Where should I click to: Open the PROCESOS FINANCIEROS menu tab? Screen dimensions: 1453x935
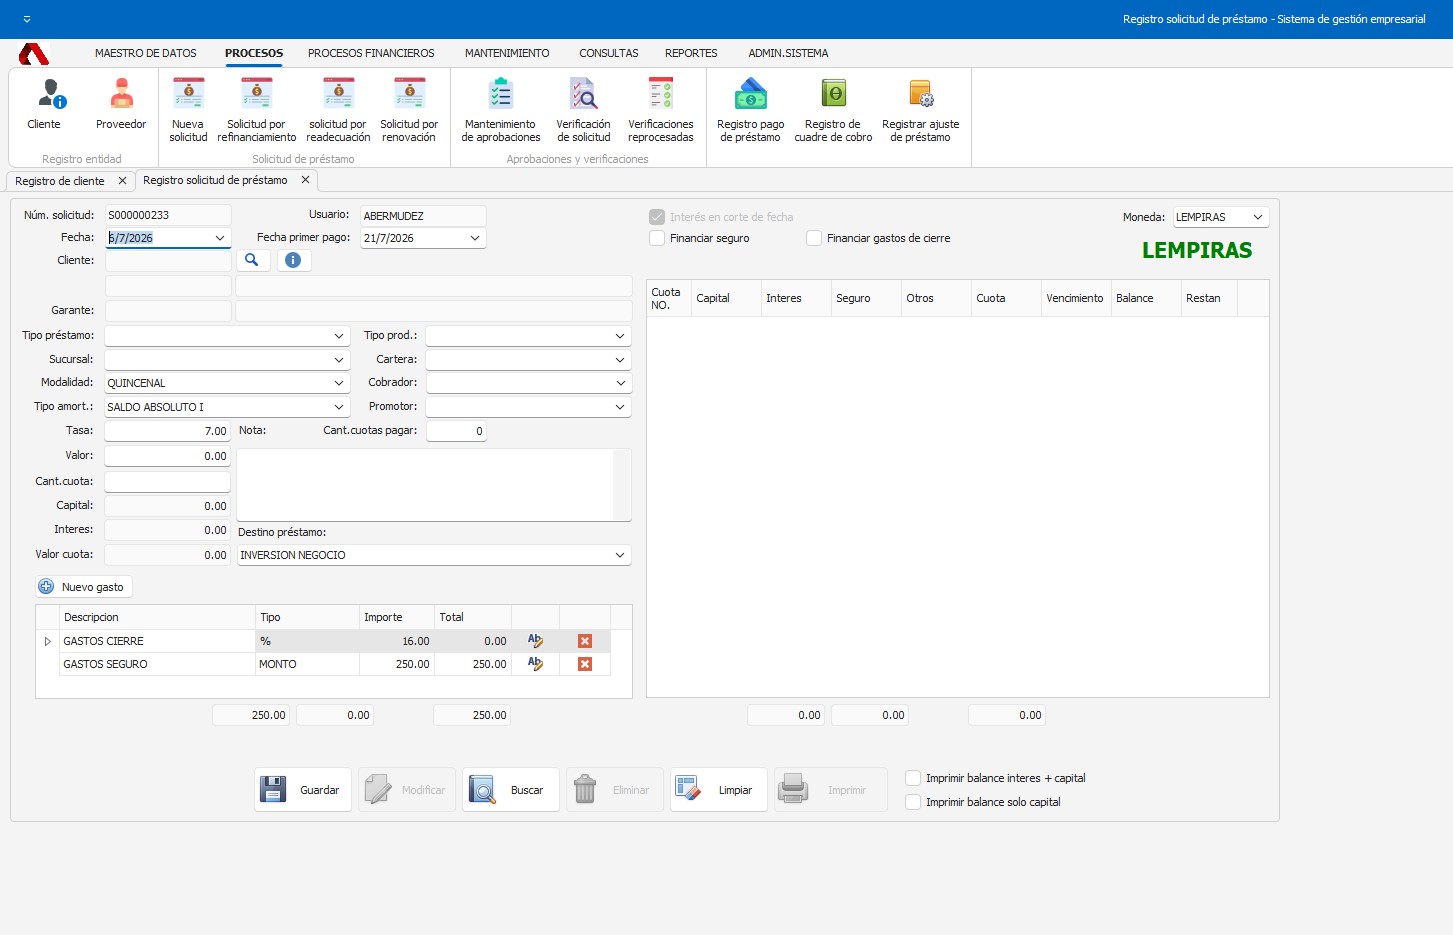(371, 53)
